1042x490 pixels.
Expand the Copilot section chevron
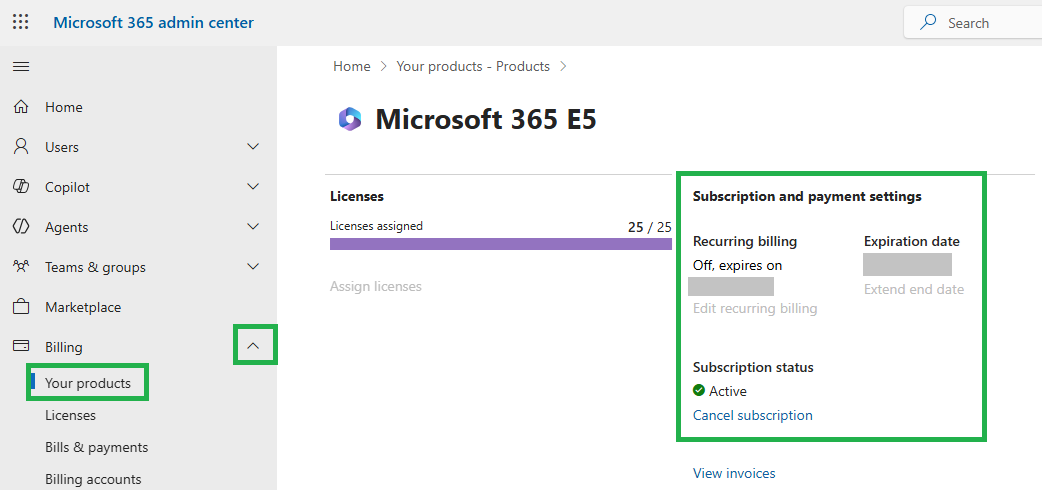tap(253, 187)
